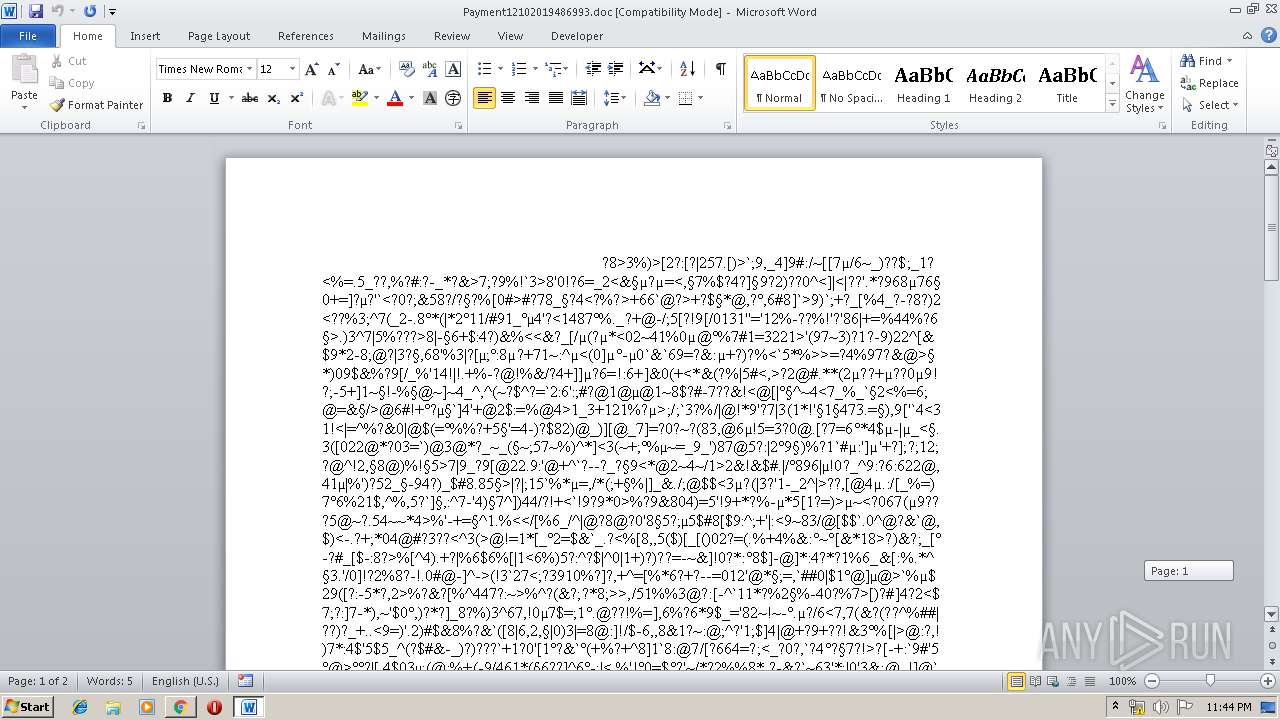
Task: Click the Print Layout view icon
Action: pyautogui.click(x=1016, y=681)
